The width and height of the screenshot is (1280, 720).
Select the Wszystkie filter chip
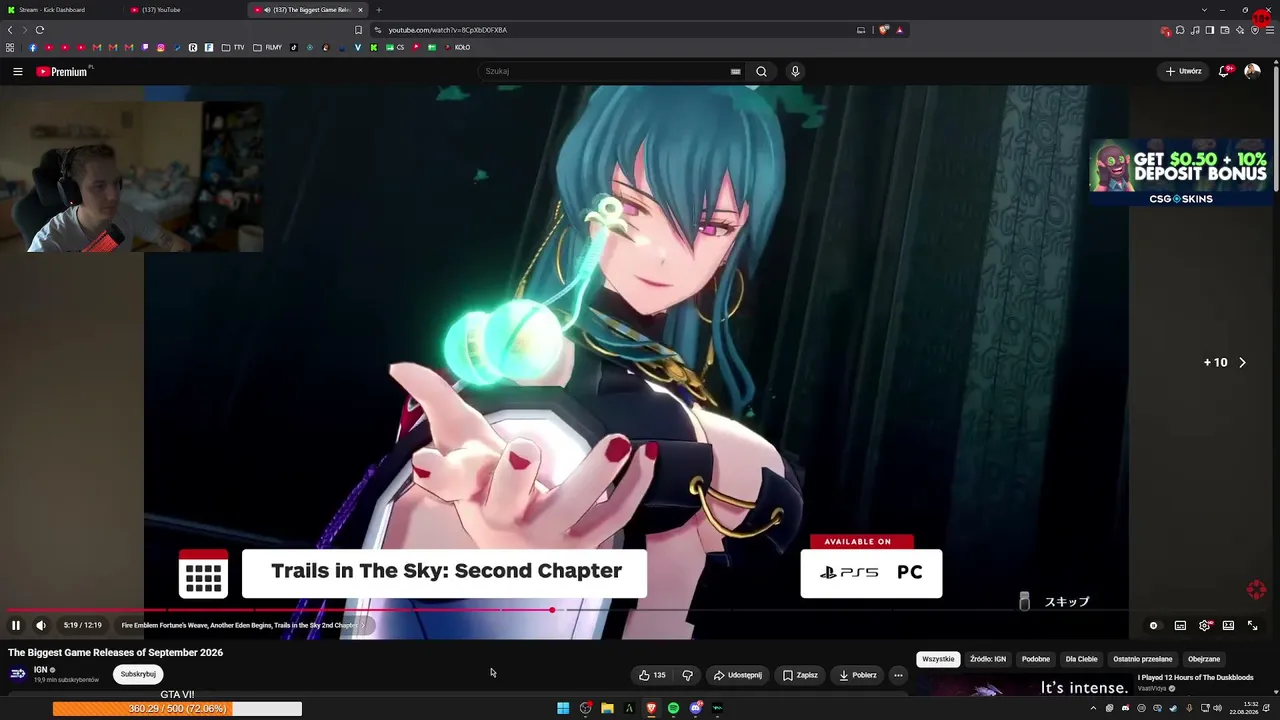[938, 659]
